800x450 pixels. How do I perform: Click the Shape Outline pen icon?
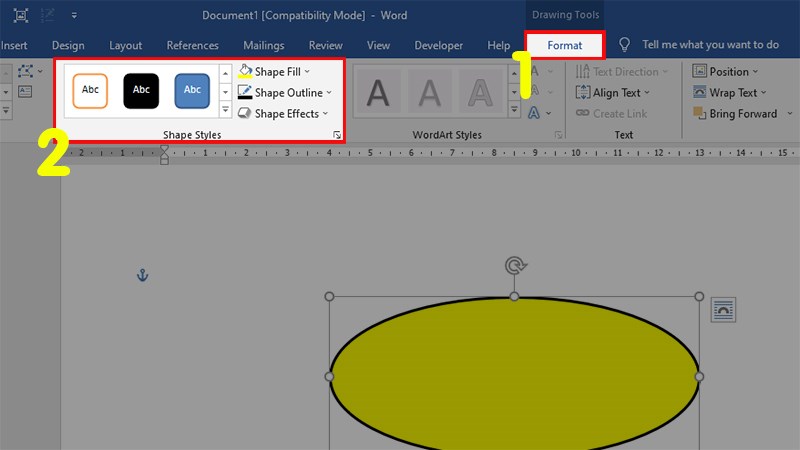coord(245,93)
